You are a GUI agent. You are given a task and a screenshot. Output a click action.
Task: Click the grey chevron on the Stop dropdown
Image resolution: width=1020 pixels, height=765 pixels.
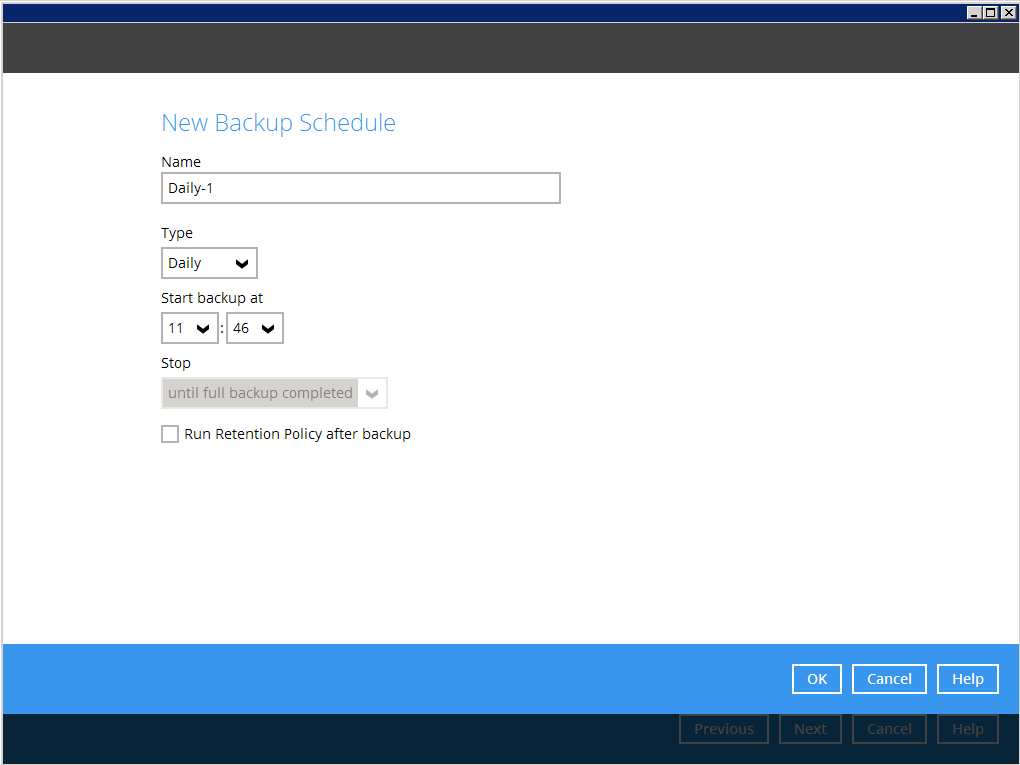(x=372, y=394)
